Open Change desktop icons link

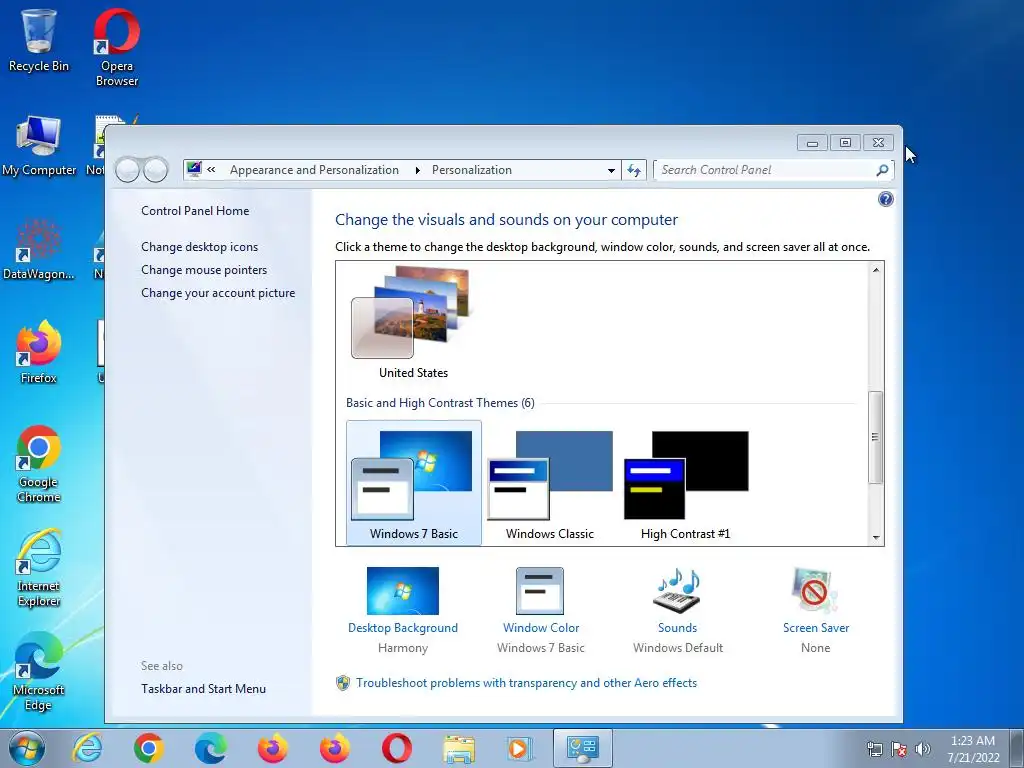pos(199,247)
